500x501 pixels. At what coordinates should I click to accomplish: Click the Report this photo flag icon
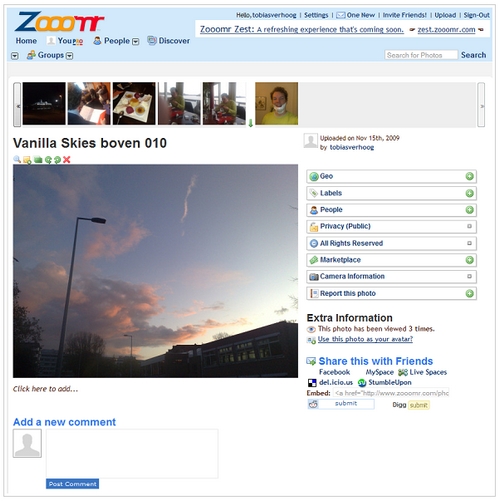[314, 293]
